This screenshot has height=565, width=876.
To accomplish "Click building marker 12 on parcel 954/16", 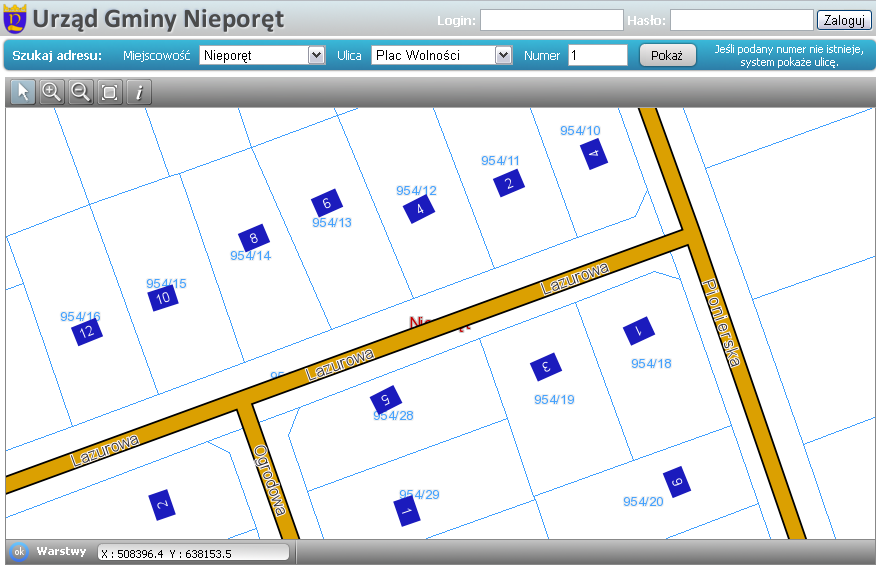I will click(88, 332).
